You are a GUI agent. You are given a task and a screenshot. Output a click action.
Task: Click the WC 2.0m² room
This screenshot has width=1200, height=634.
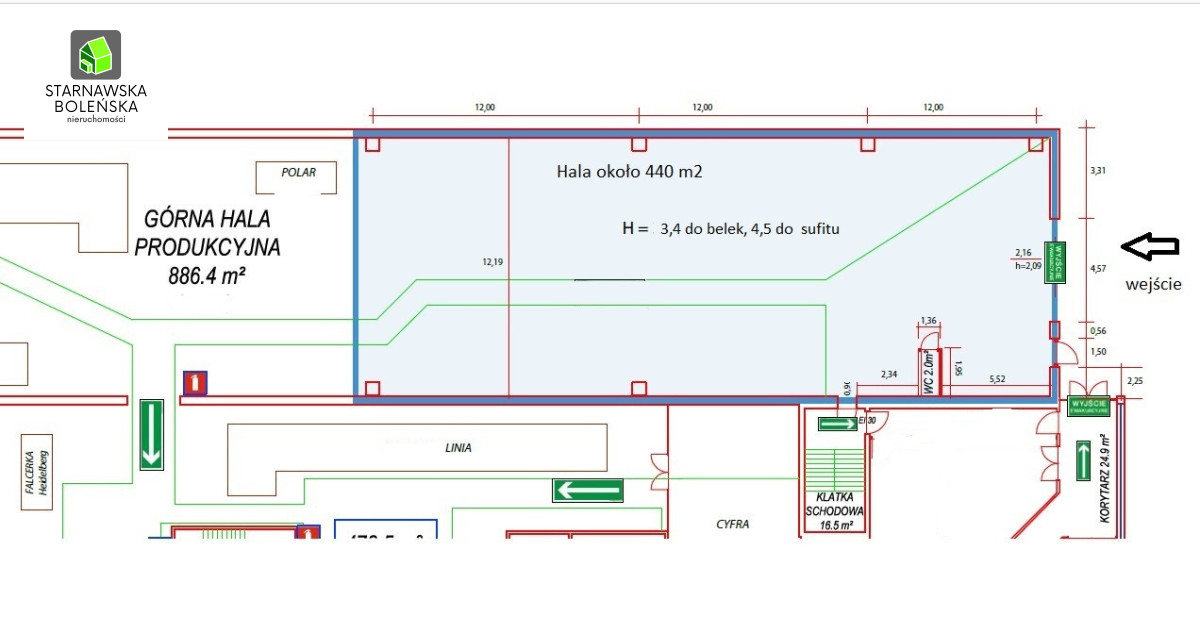tap(930, 371)
